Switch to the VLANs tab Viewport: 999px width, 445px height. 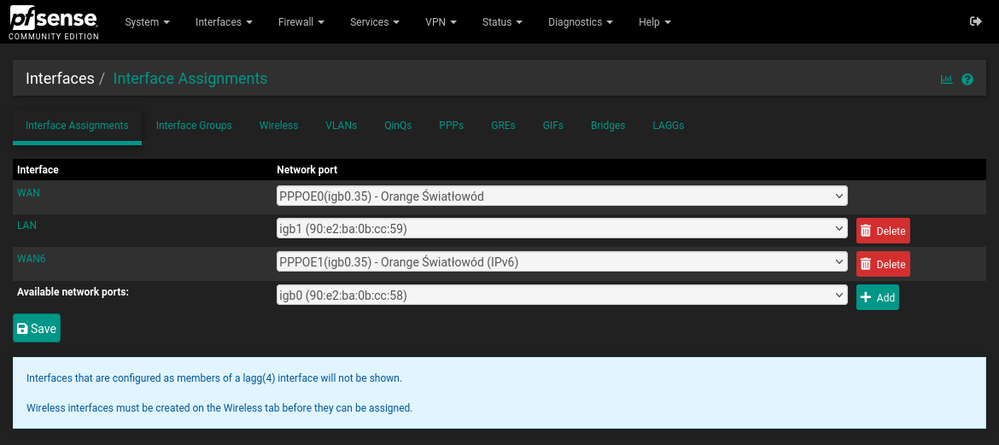[341, 125]
